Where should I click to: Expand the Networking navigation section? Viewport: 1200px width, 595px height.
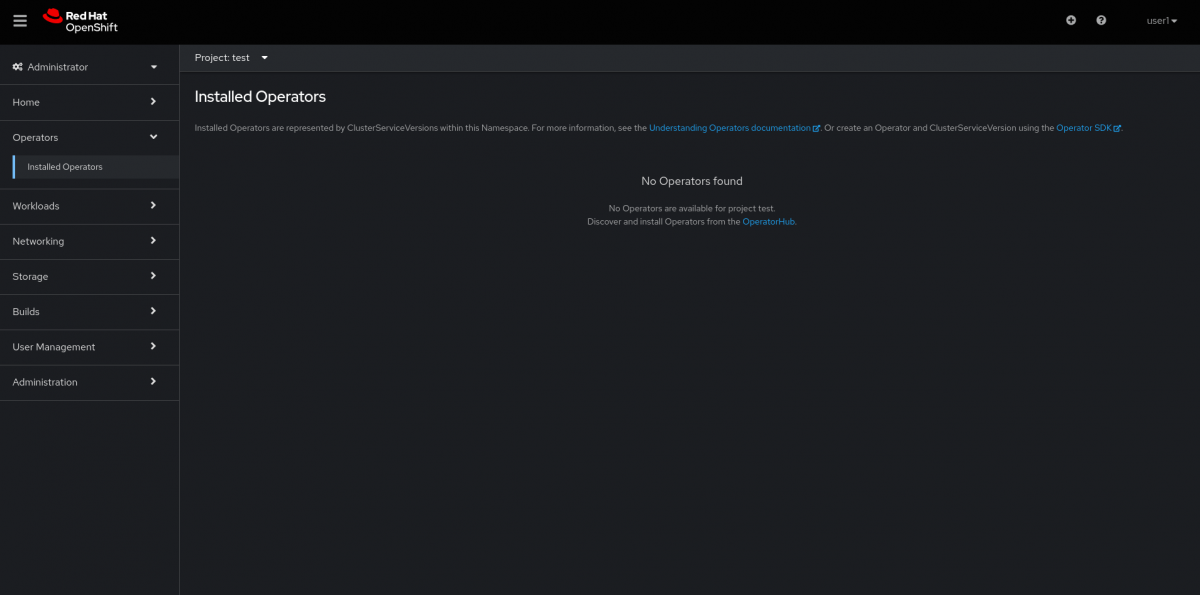click(x=85, y=241)
